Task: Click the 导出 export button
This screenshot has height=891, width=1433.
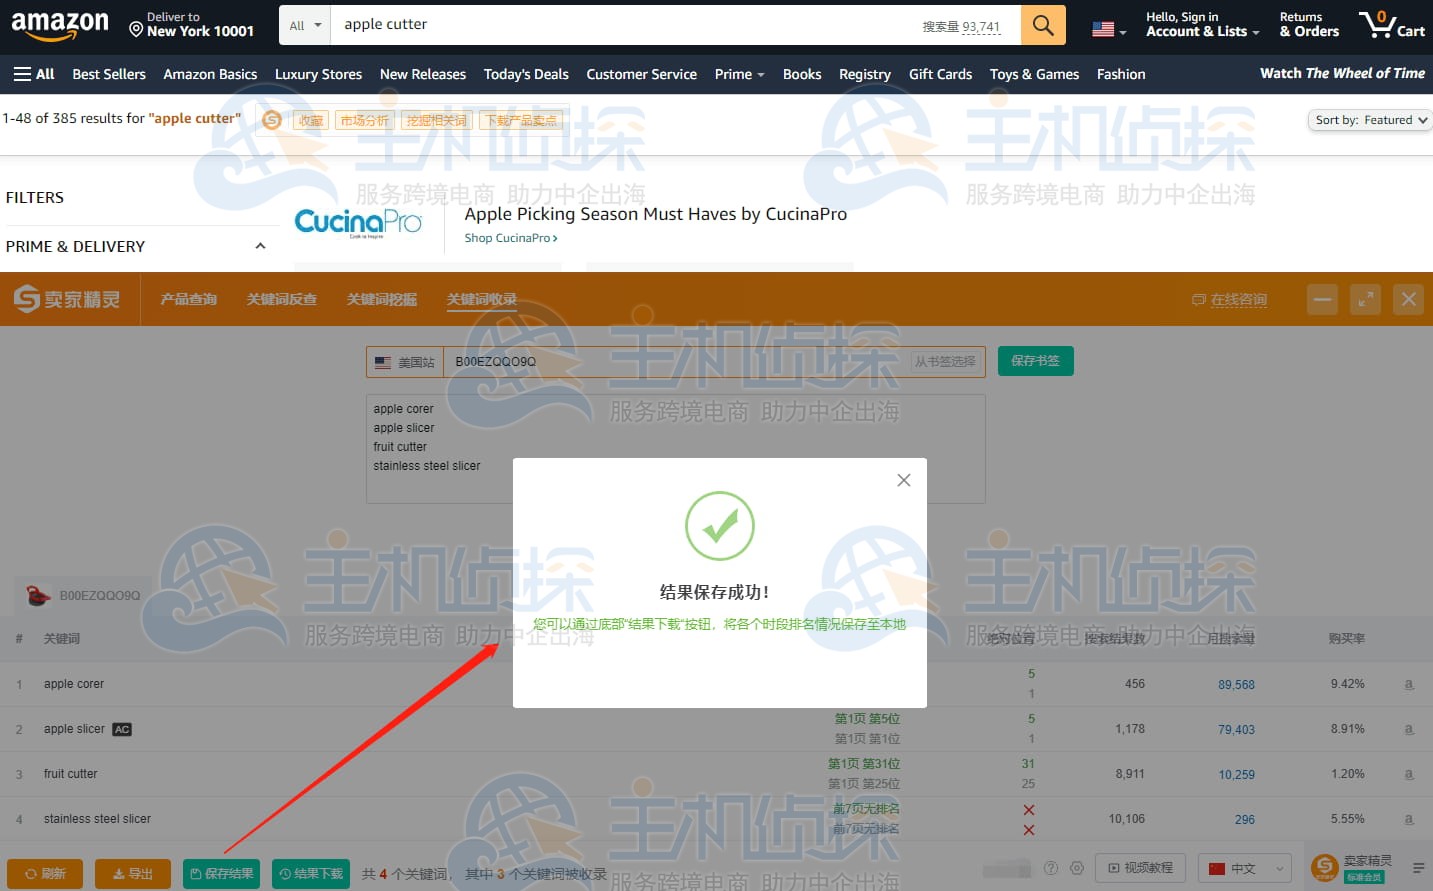Action: (x=133, y=874)
